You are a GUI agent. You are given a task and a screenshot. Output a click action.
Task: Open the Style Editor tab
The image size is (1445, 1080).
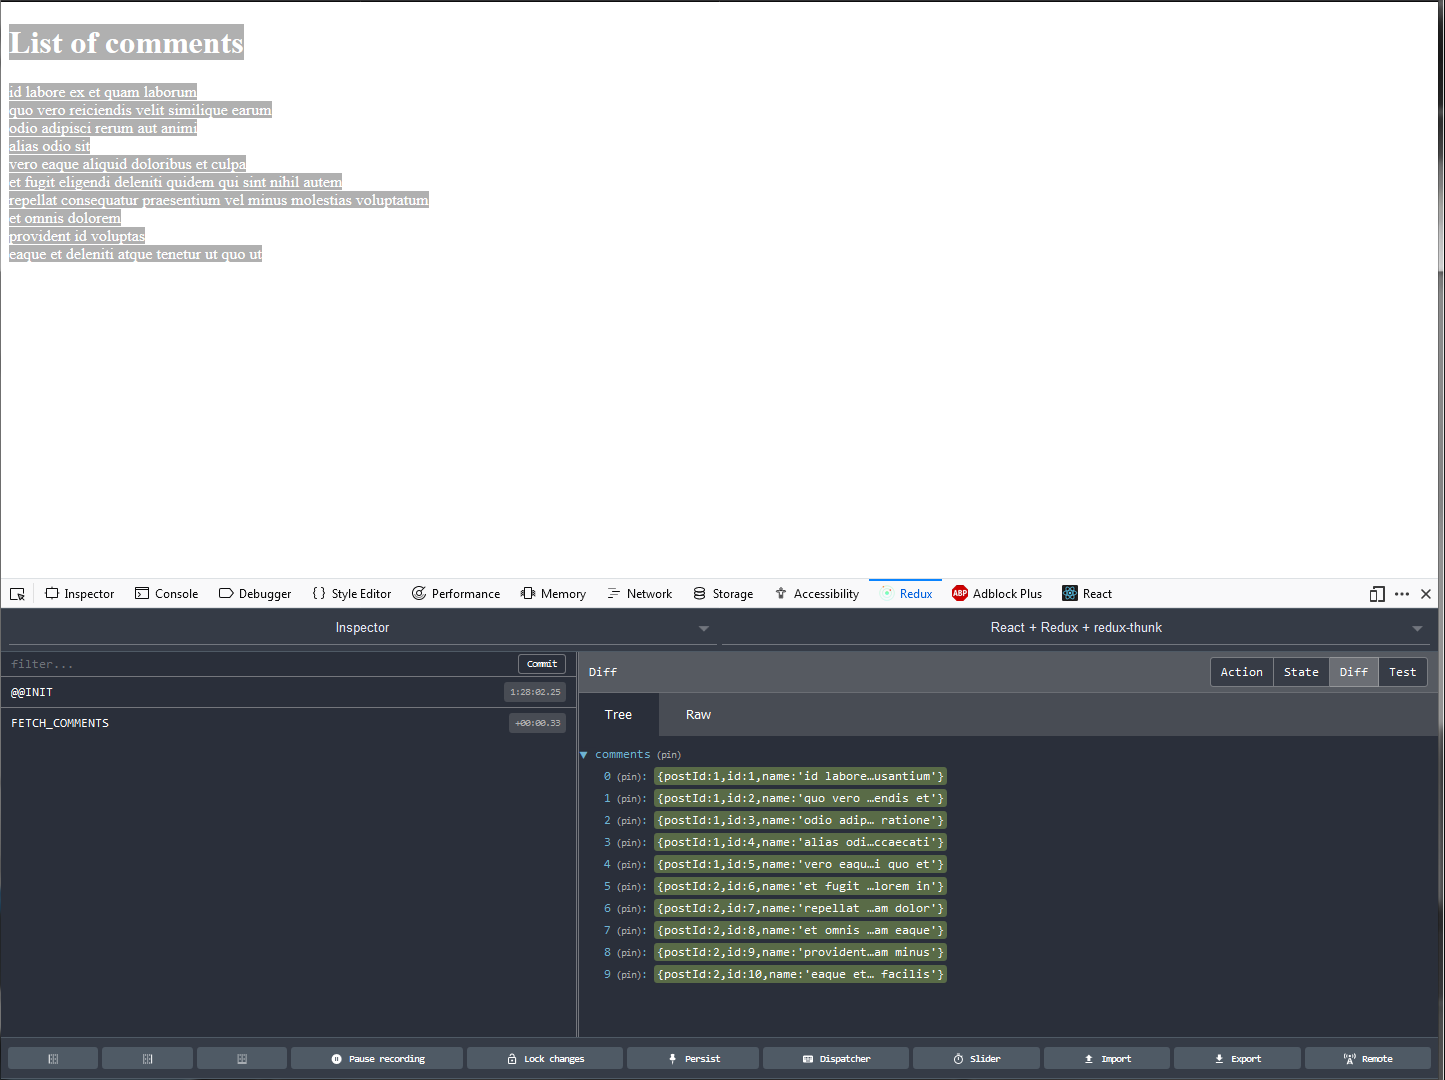pyautogui.click(x=352, y=594)
